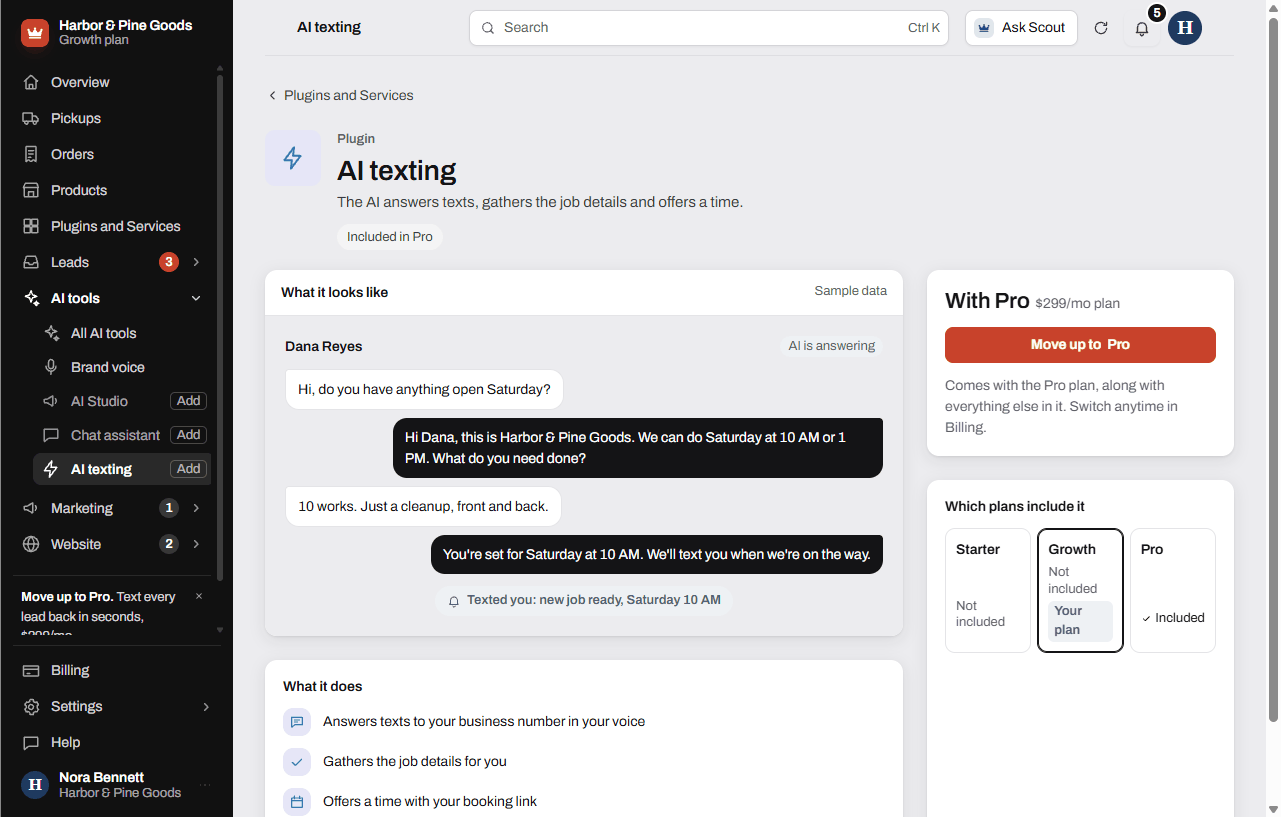The width and height of the screenshot is (1281, 817).
Task: Collapse the AI tools section chevron
Action: (196, 298)
